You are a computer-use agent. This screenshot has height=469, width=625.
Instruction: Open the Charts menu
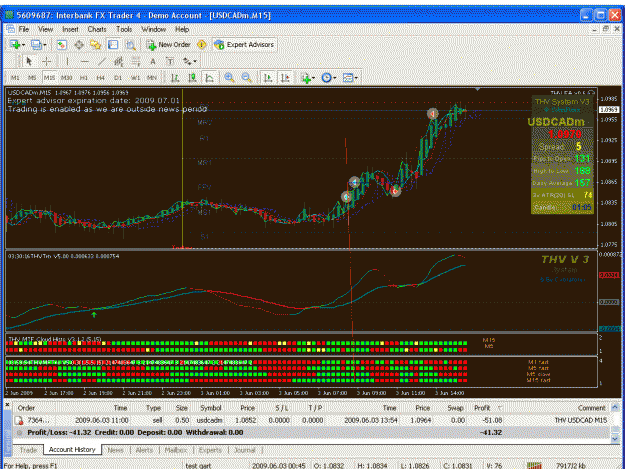[x=97, y=29]
